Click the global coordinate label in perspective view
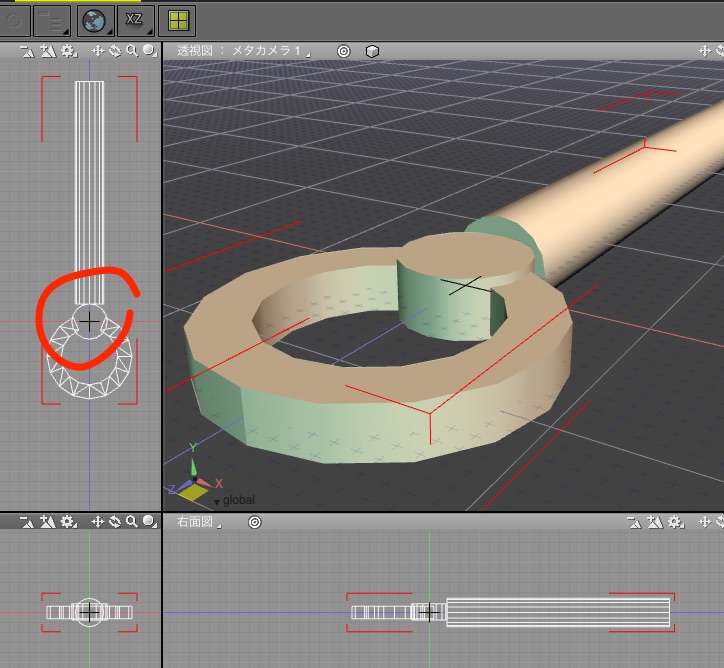The height and width of the screenshot is (668, 724). pyautogui.click(x=238, y=500)
